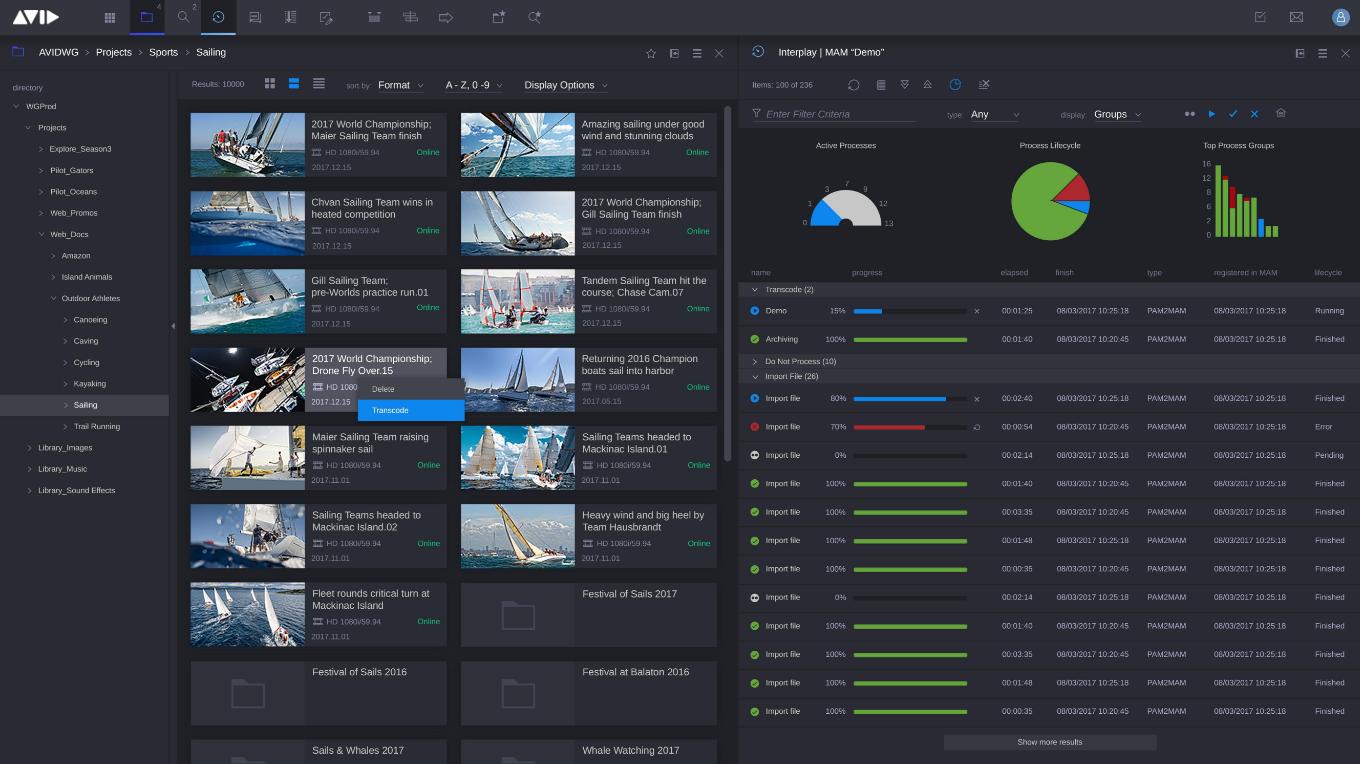Screen dimensions: 1360x764
Task: Open the sort by Format dropdown
Action: 400,85
